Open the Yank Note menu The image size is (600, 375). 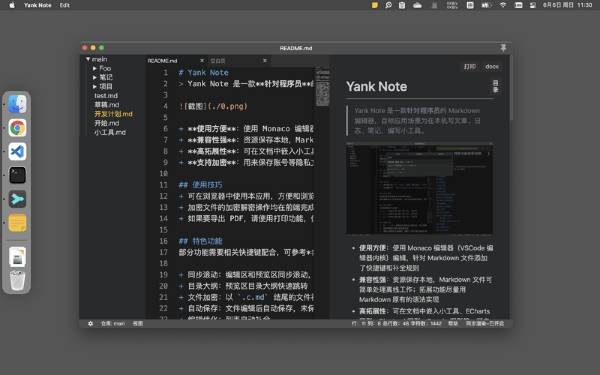38,5
